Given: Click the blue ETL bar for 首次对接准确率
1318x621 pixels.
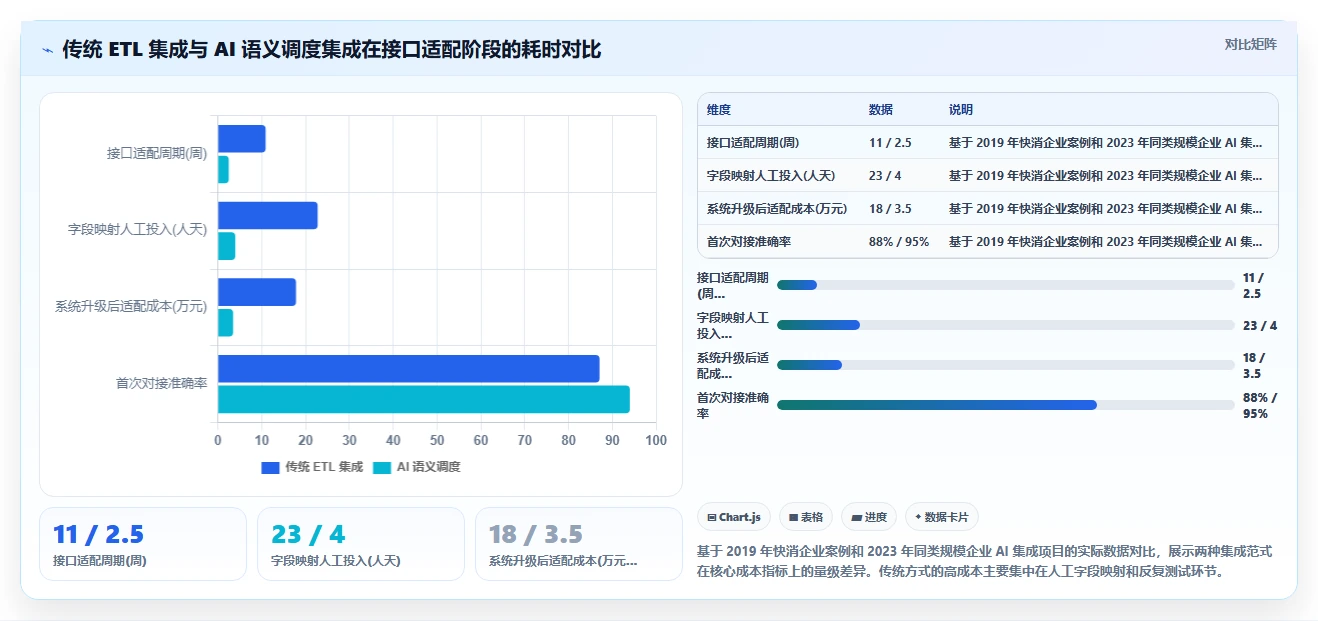Looking at the screenshot, I should click(409, 368).
